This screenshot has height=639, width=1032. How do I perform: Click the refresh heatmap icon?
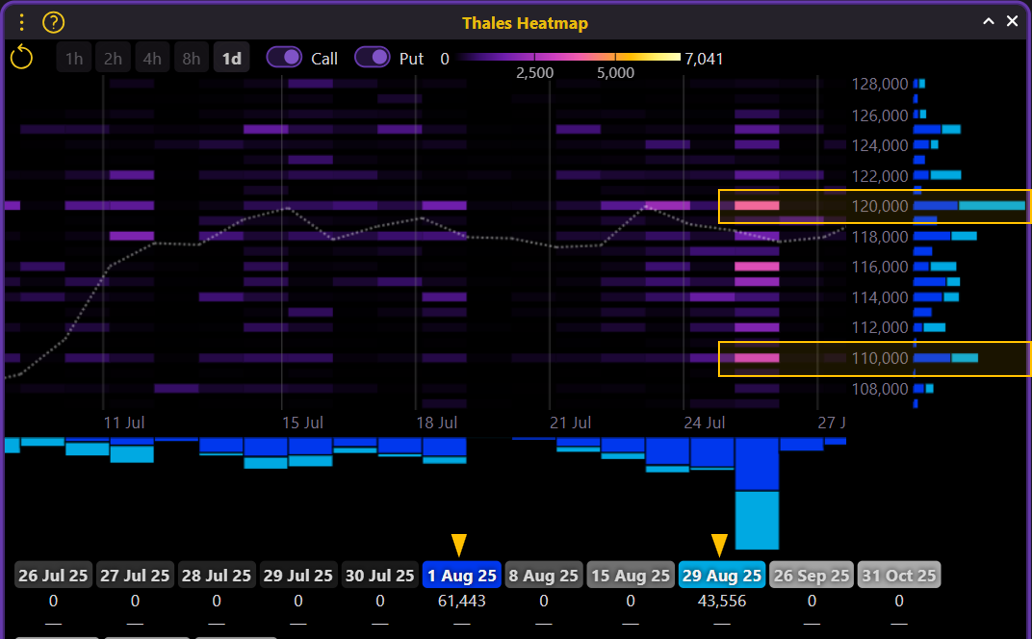(x=22, y=57)
